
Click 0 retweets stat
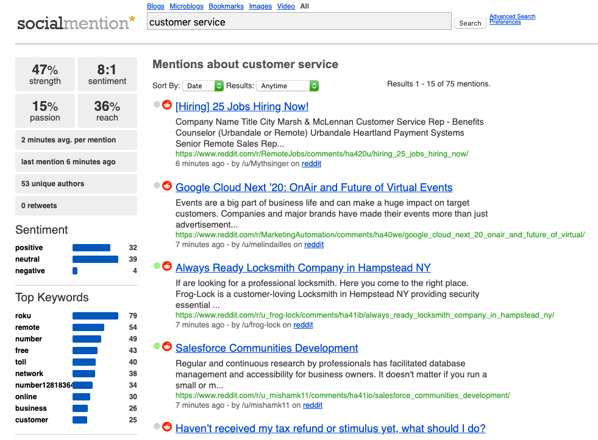[x=76, y=206]
